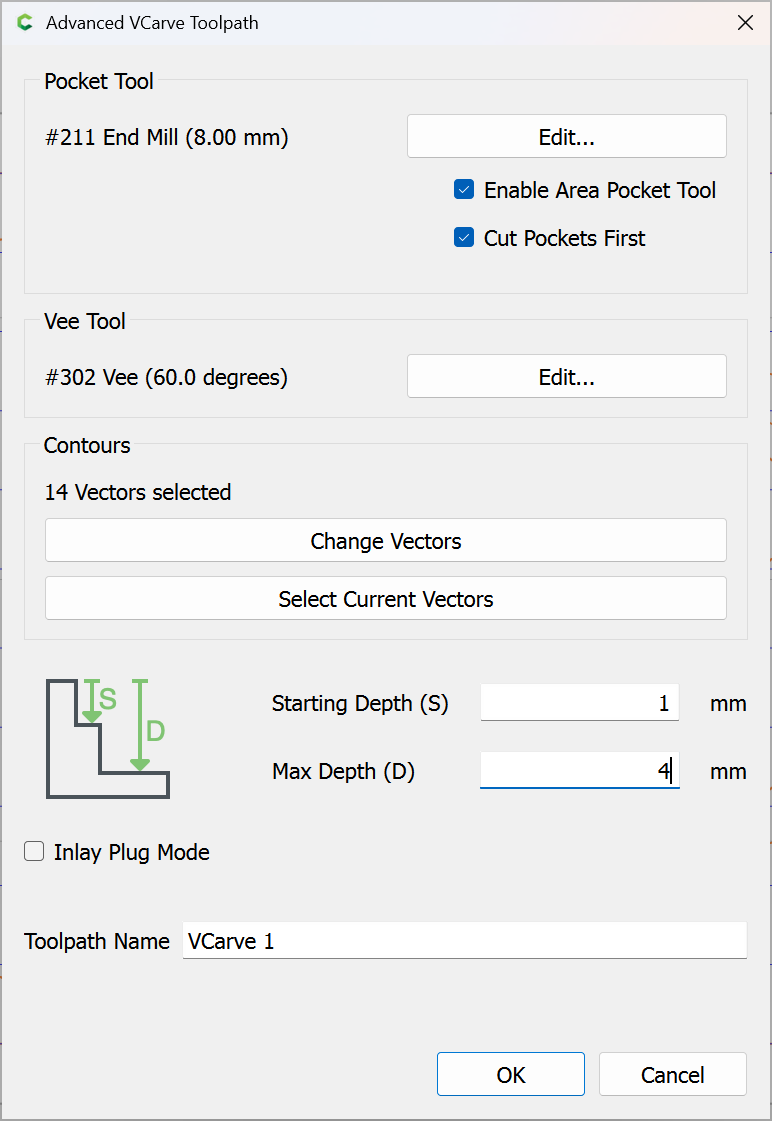Click the #211 End Mill tool label

point(167,138)
